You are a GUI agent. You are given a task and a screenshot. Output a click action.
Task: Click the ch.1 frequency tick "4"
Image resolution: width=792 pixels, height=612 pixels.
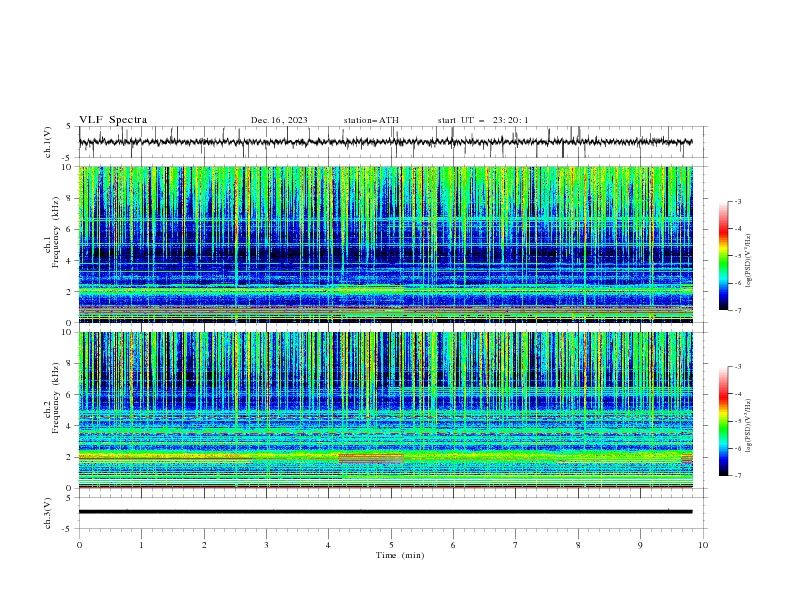[x=70, y=261]
